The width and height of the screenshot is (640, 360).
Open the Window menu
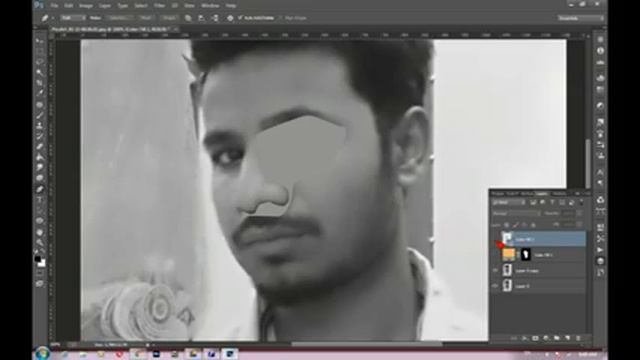click(x=210, y=6)
